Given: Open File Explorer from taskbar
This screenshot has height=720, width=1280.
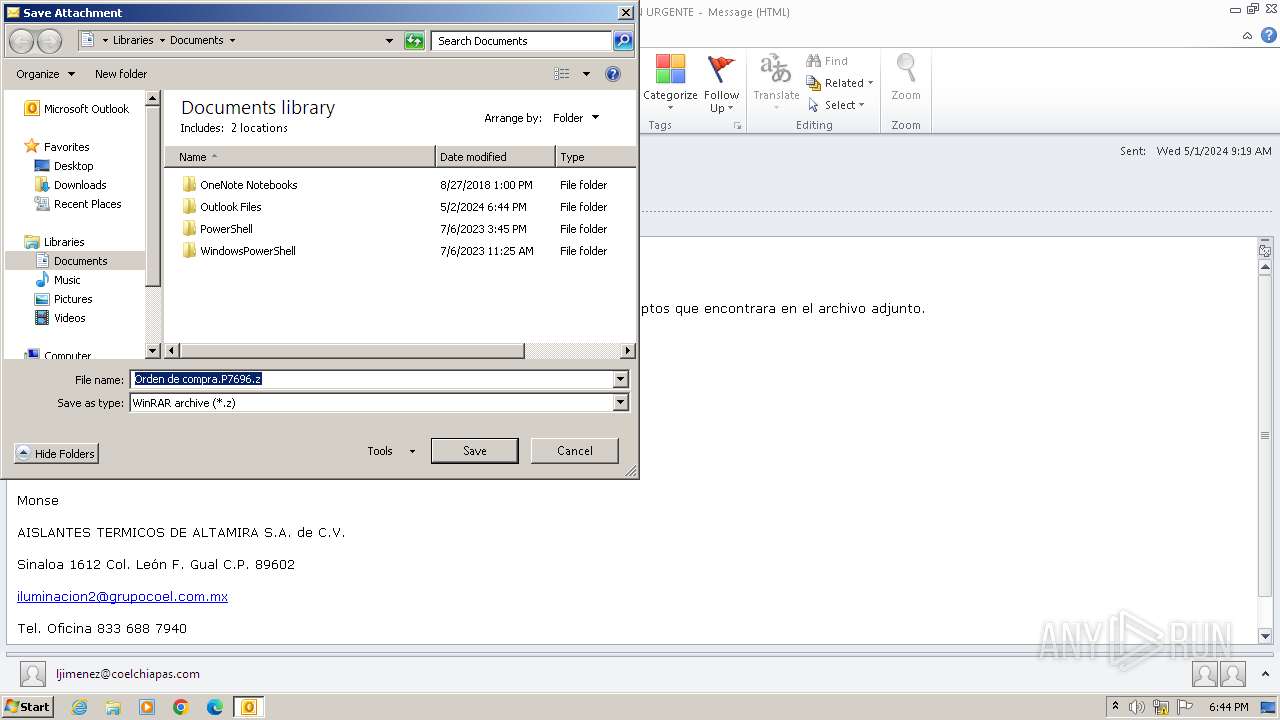Looking at the screenshot, I should 113,707.
